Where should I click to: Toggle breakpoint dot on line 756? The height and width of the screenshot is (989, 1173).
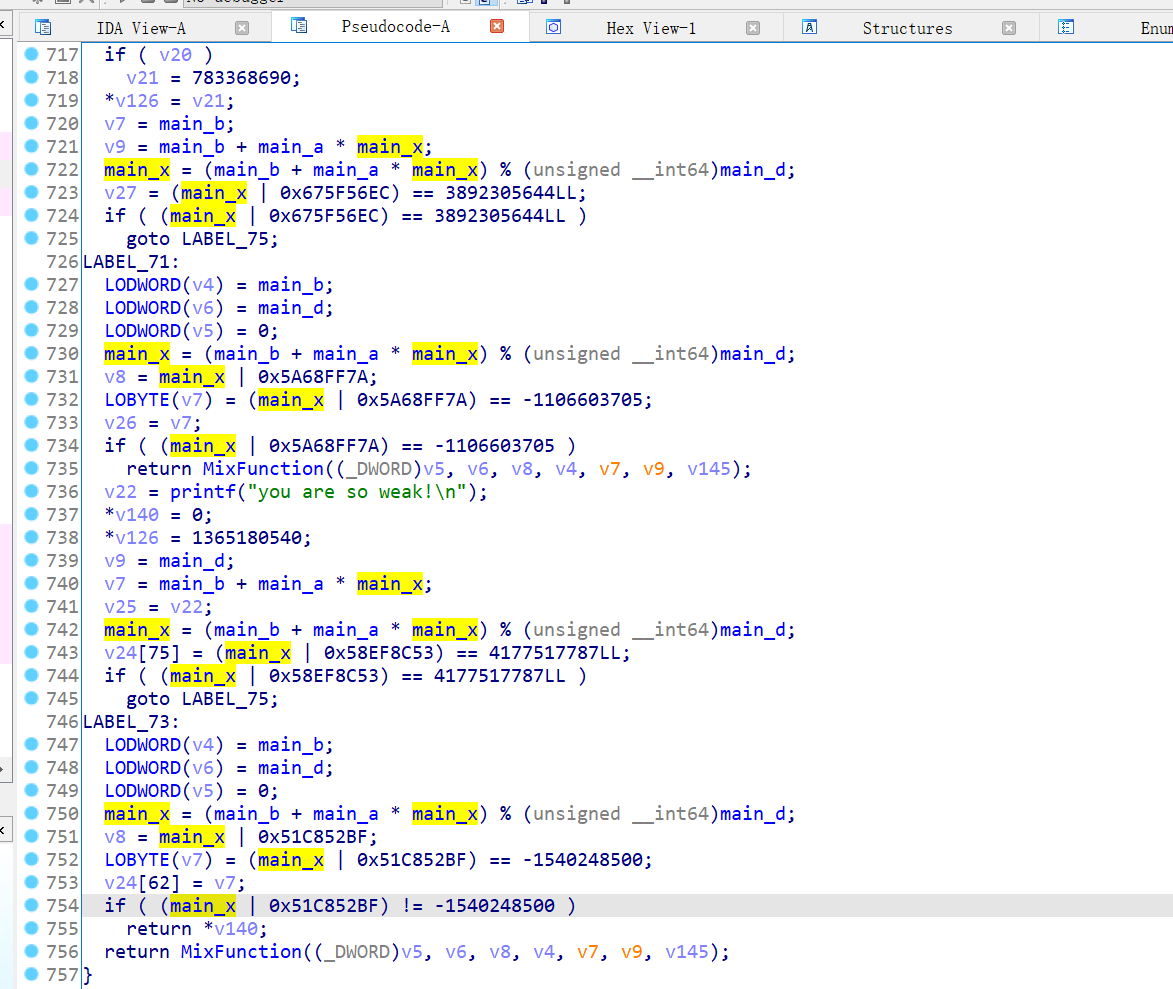tap(31, 952)
